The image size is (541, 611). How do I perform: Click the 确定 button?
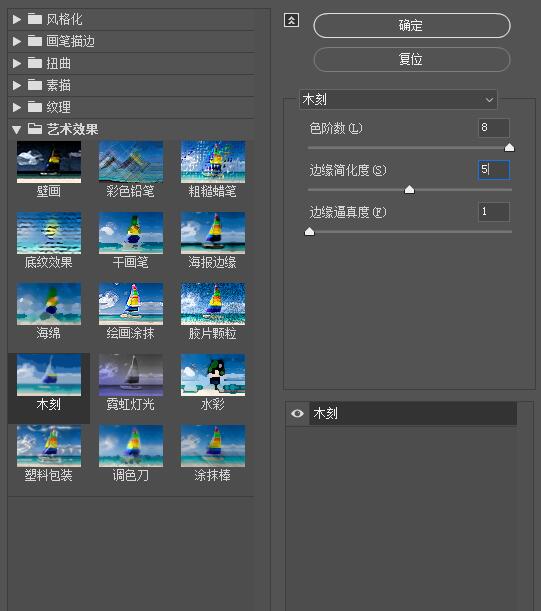(412, 26)
